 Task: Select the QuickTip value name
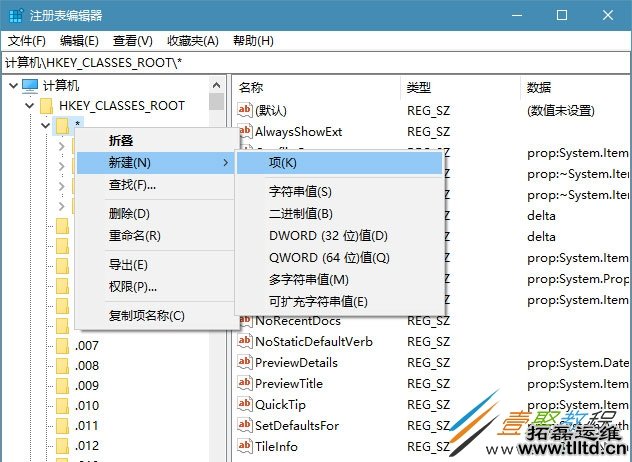[x=280, y=404]
